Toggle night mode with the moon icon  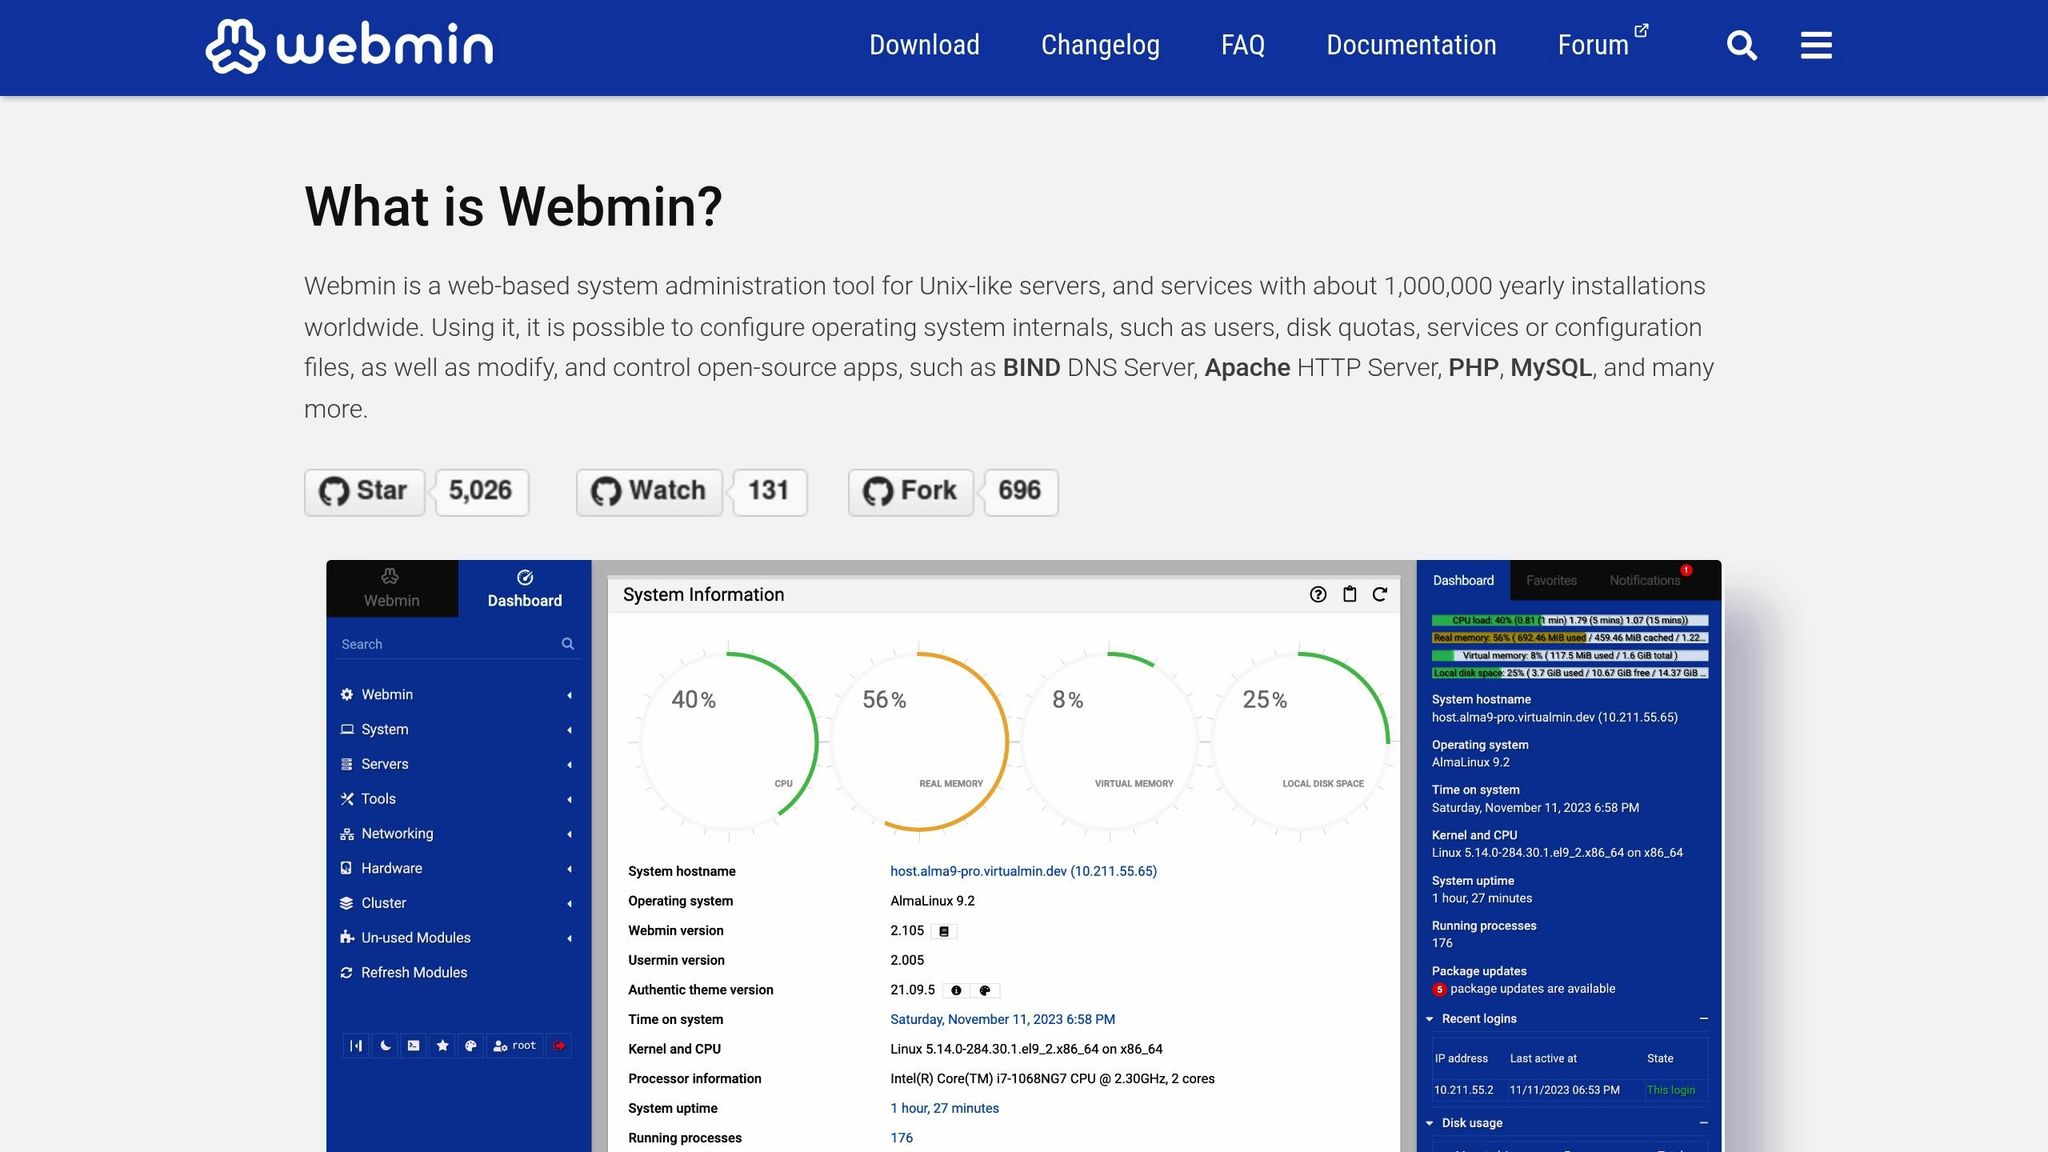point(385,1046)
